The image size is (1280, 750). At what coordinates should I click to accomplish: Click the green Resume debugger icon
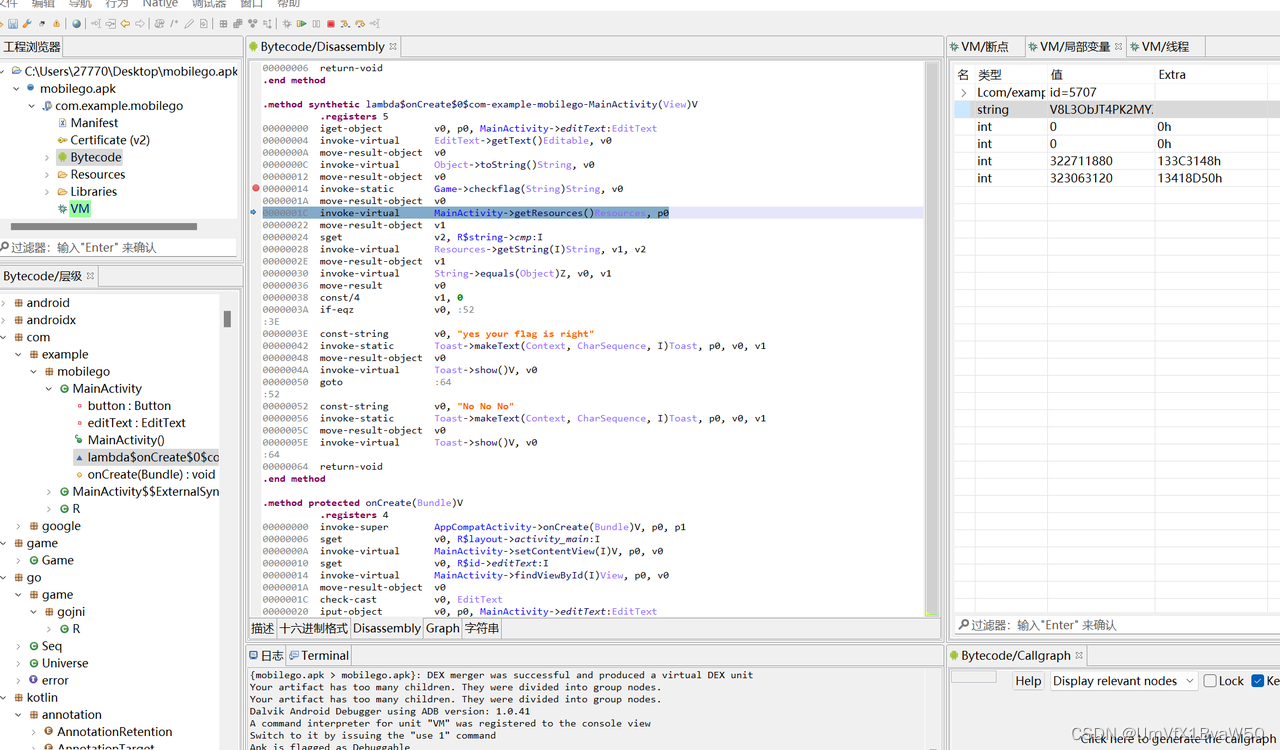click(302, 23)
